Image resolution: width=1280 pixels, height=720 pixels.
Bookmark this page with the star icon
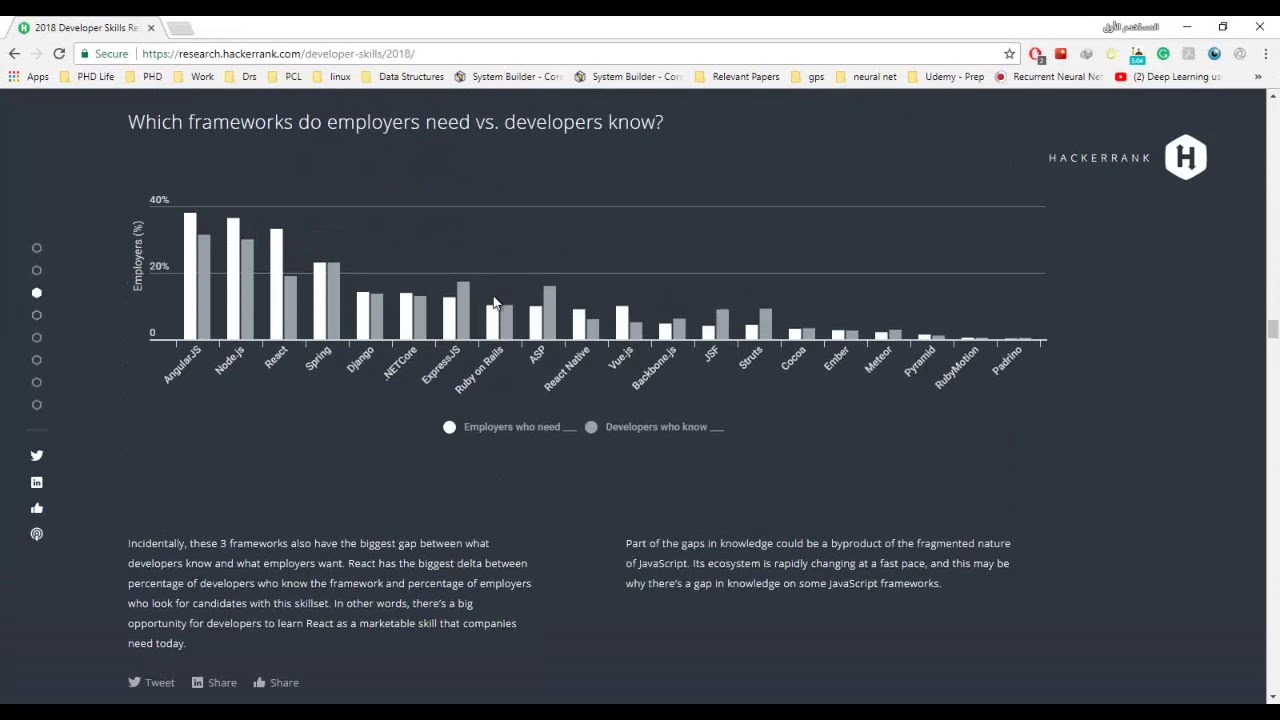coord(1009,54)
